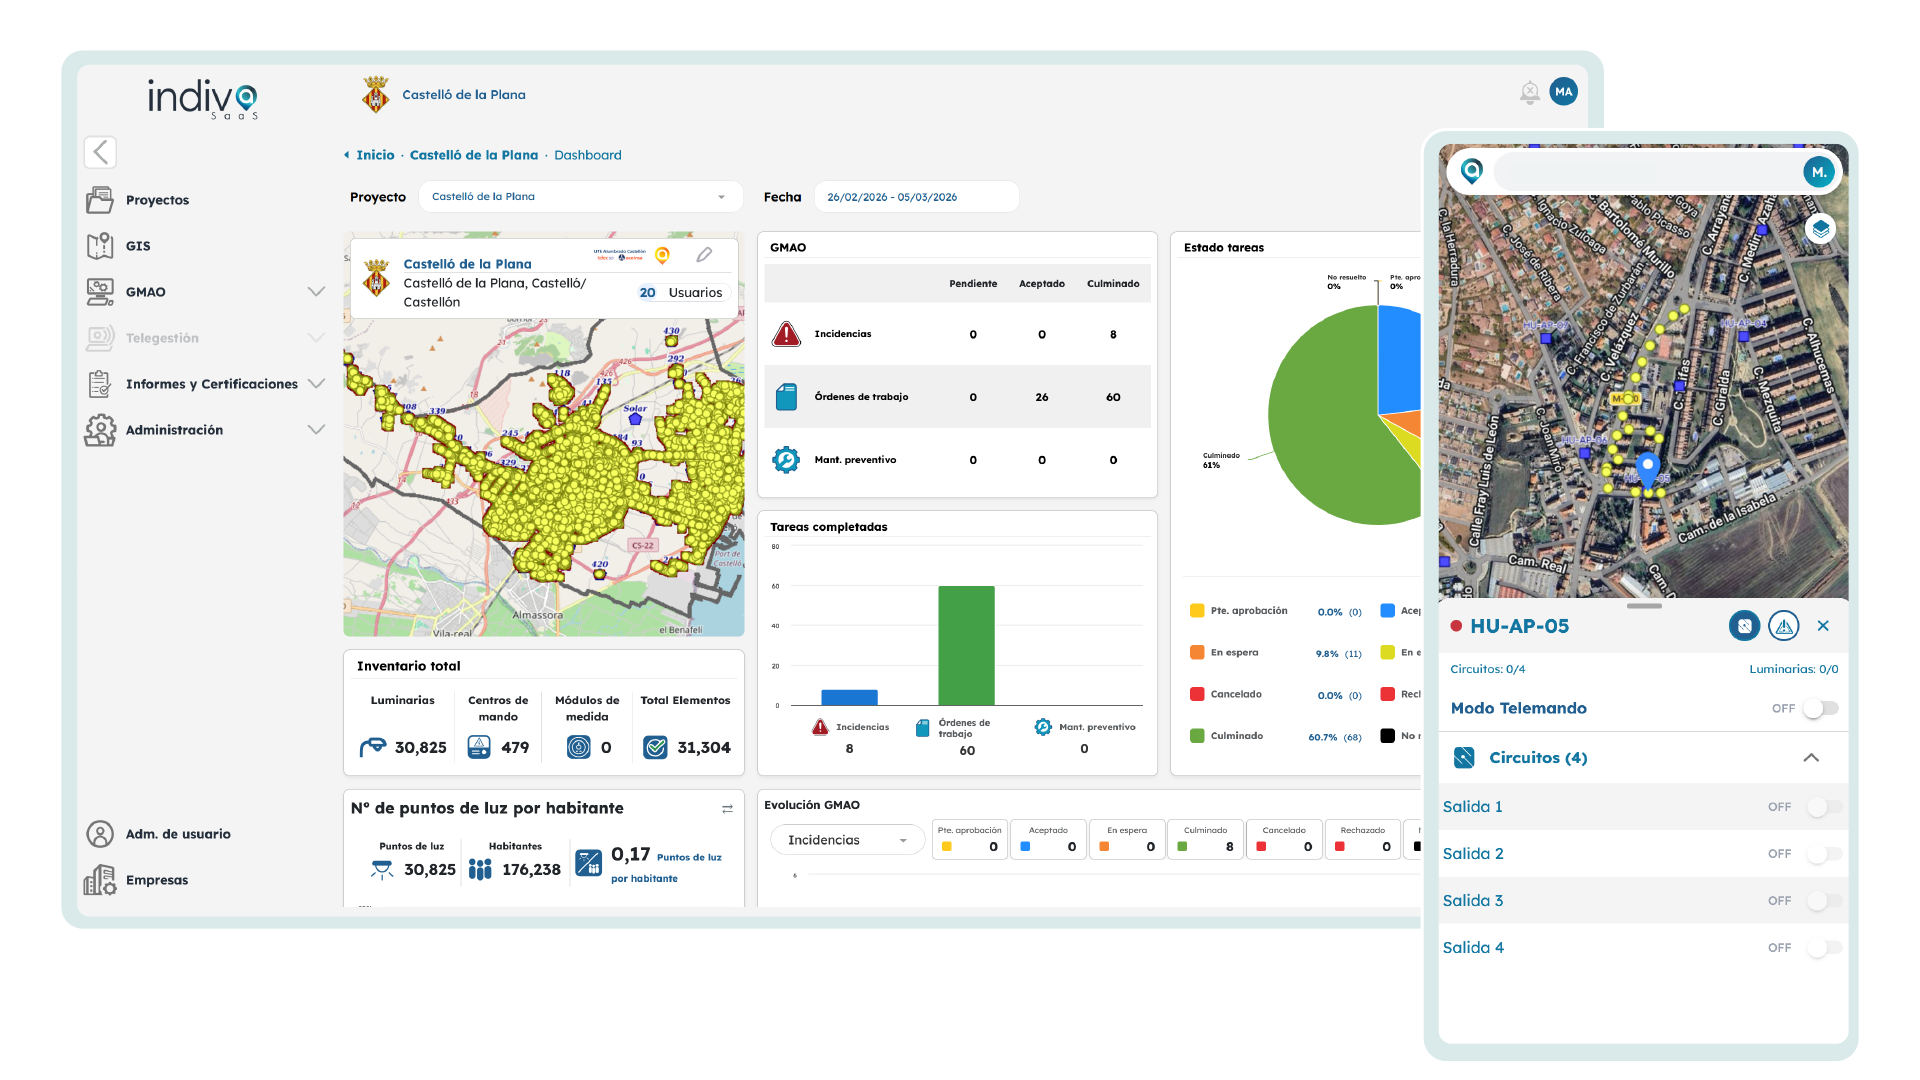Select GIS from the sidebar

click(x=137, y=245)
